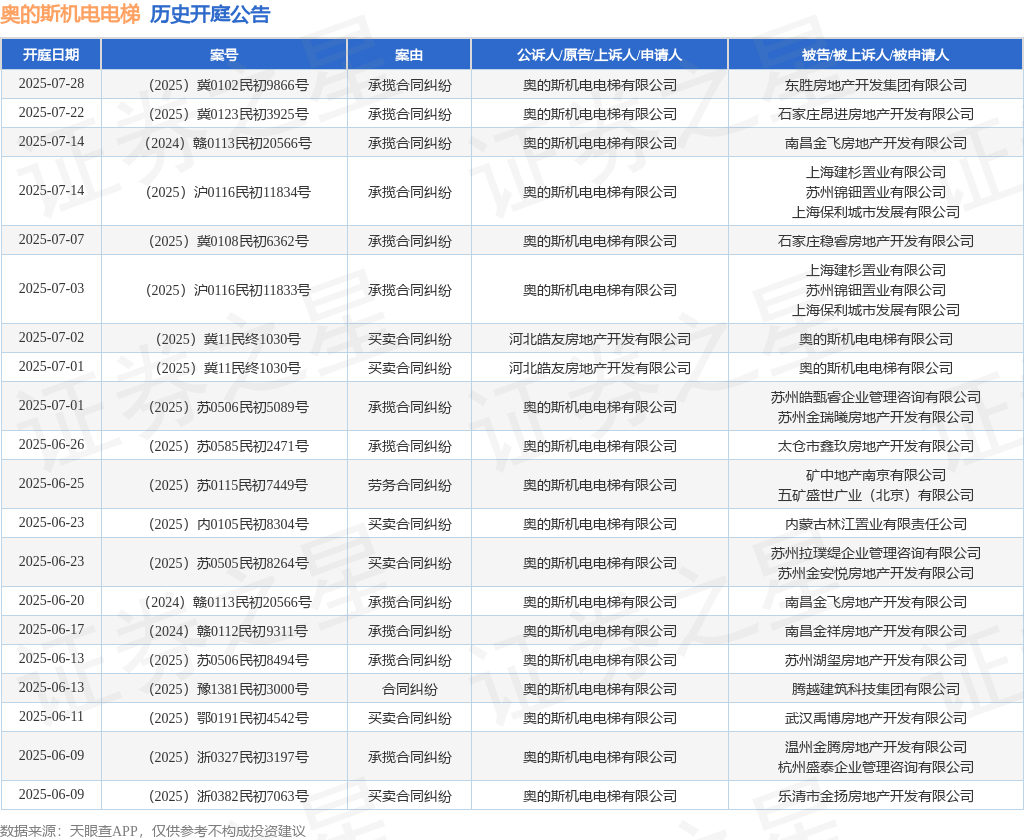Select the 开庭日期 column header

[51, 55]
